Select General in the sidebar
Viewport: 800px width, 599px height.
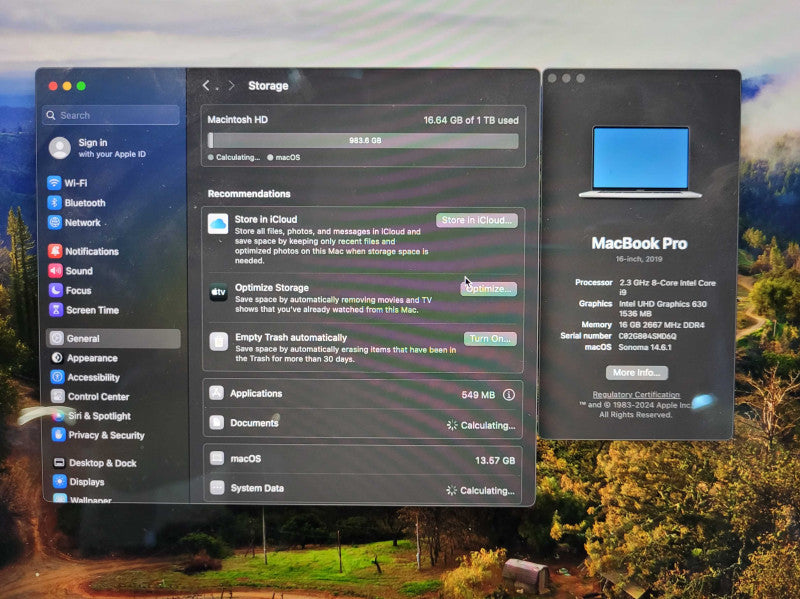113,338
